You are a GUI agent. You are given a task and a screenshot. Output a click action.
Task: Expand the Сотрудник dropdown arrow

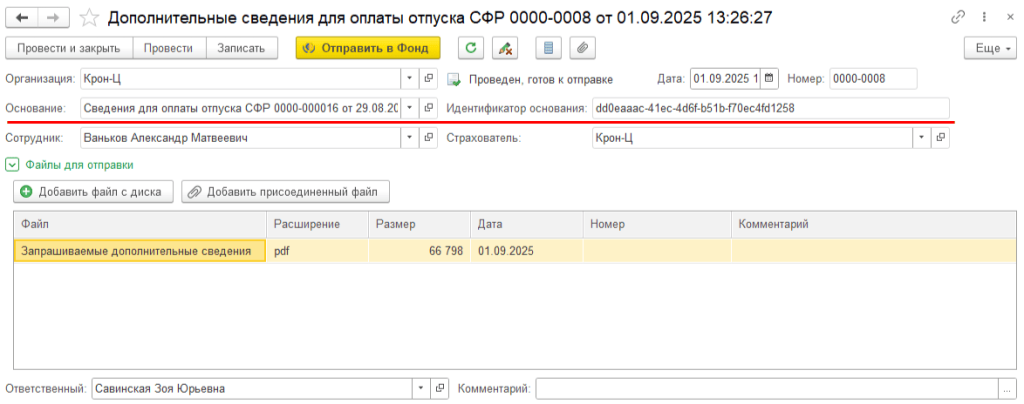coord(409,138)
